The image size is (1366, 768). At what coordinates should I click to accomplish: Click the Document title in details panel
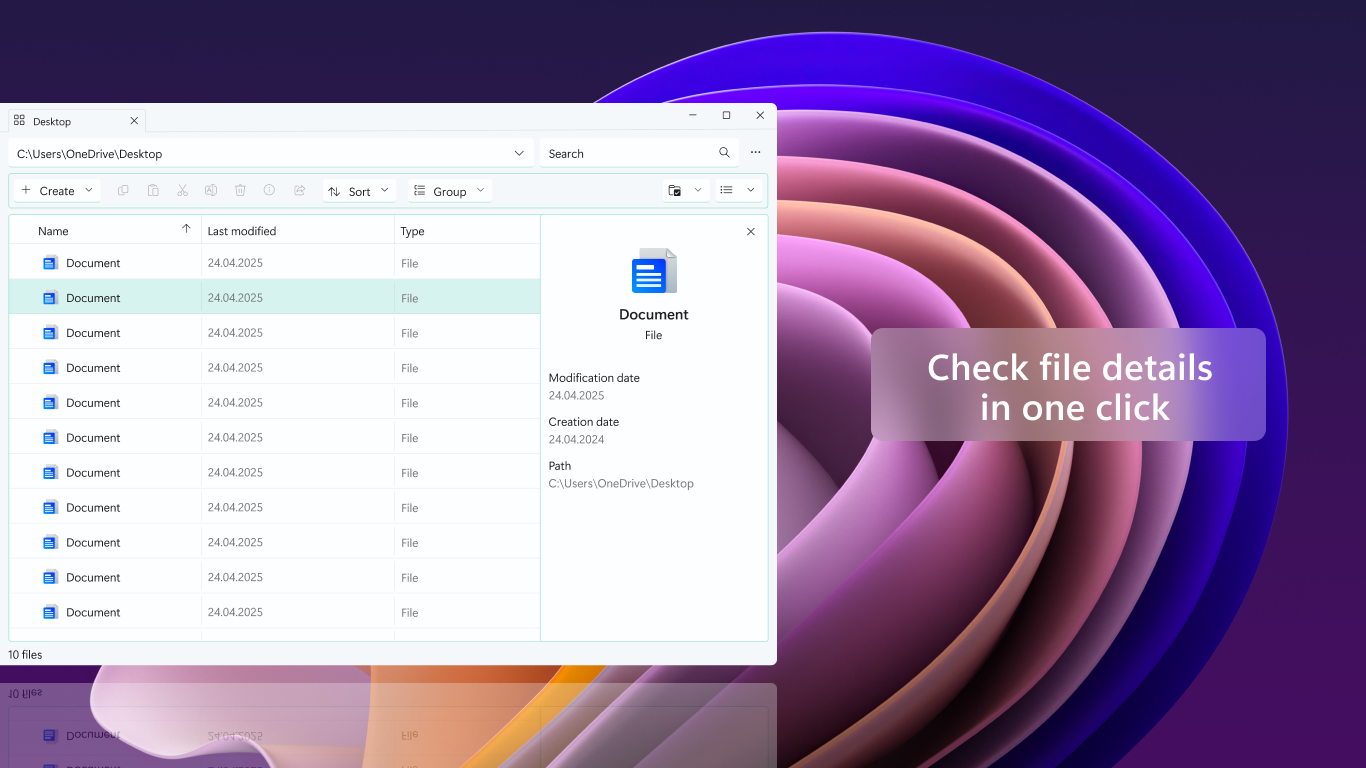654,314
